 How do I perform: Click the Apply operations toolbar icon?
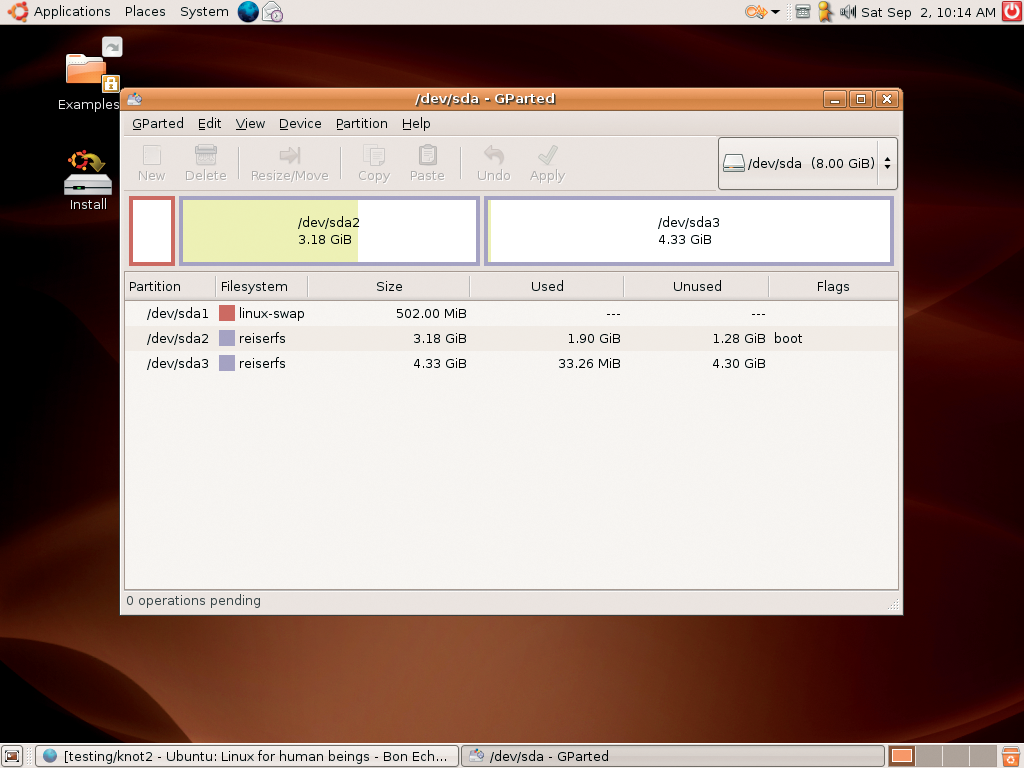547,163
